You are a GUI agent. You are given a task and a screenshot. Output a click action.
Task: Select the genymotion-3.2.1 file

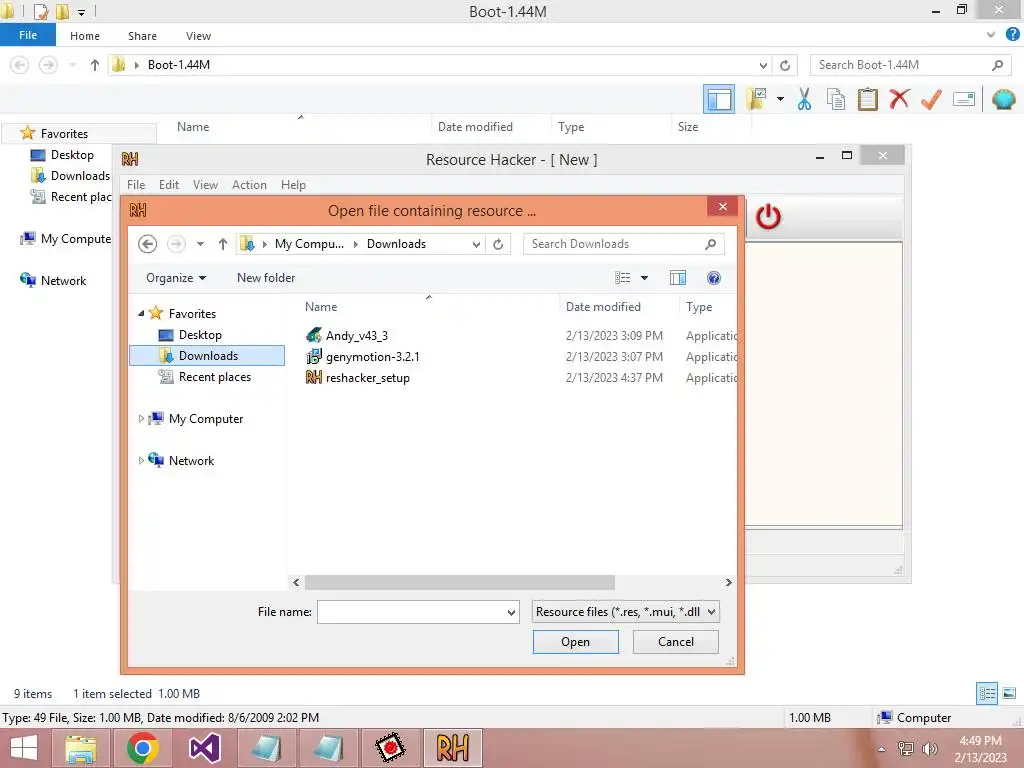click(372, 357)
